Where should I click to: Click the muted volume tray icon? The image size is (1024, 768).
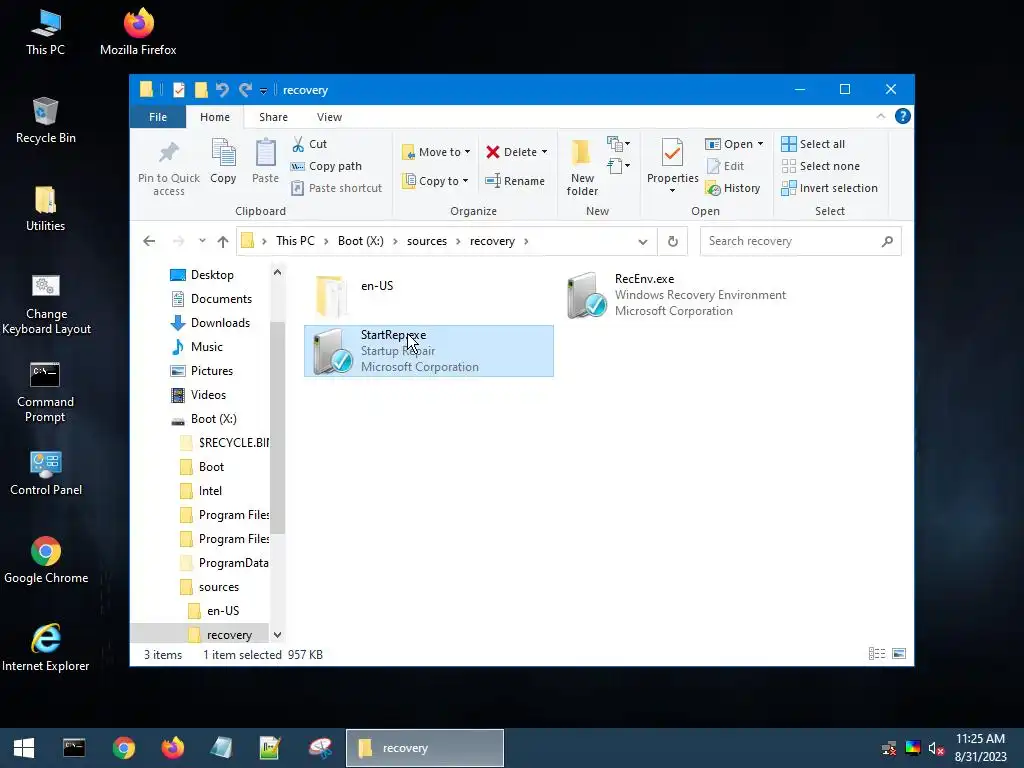pos(935,748)
